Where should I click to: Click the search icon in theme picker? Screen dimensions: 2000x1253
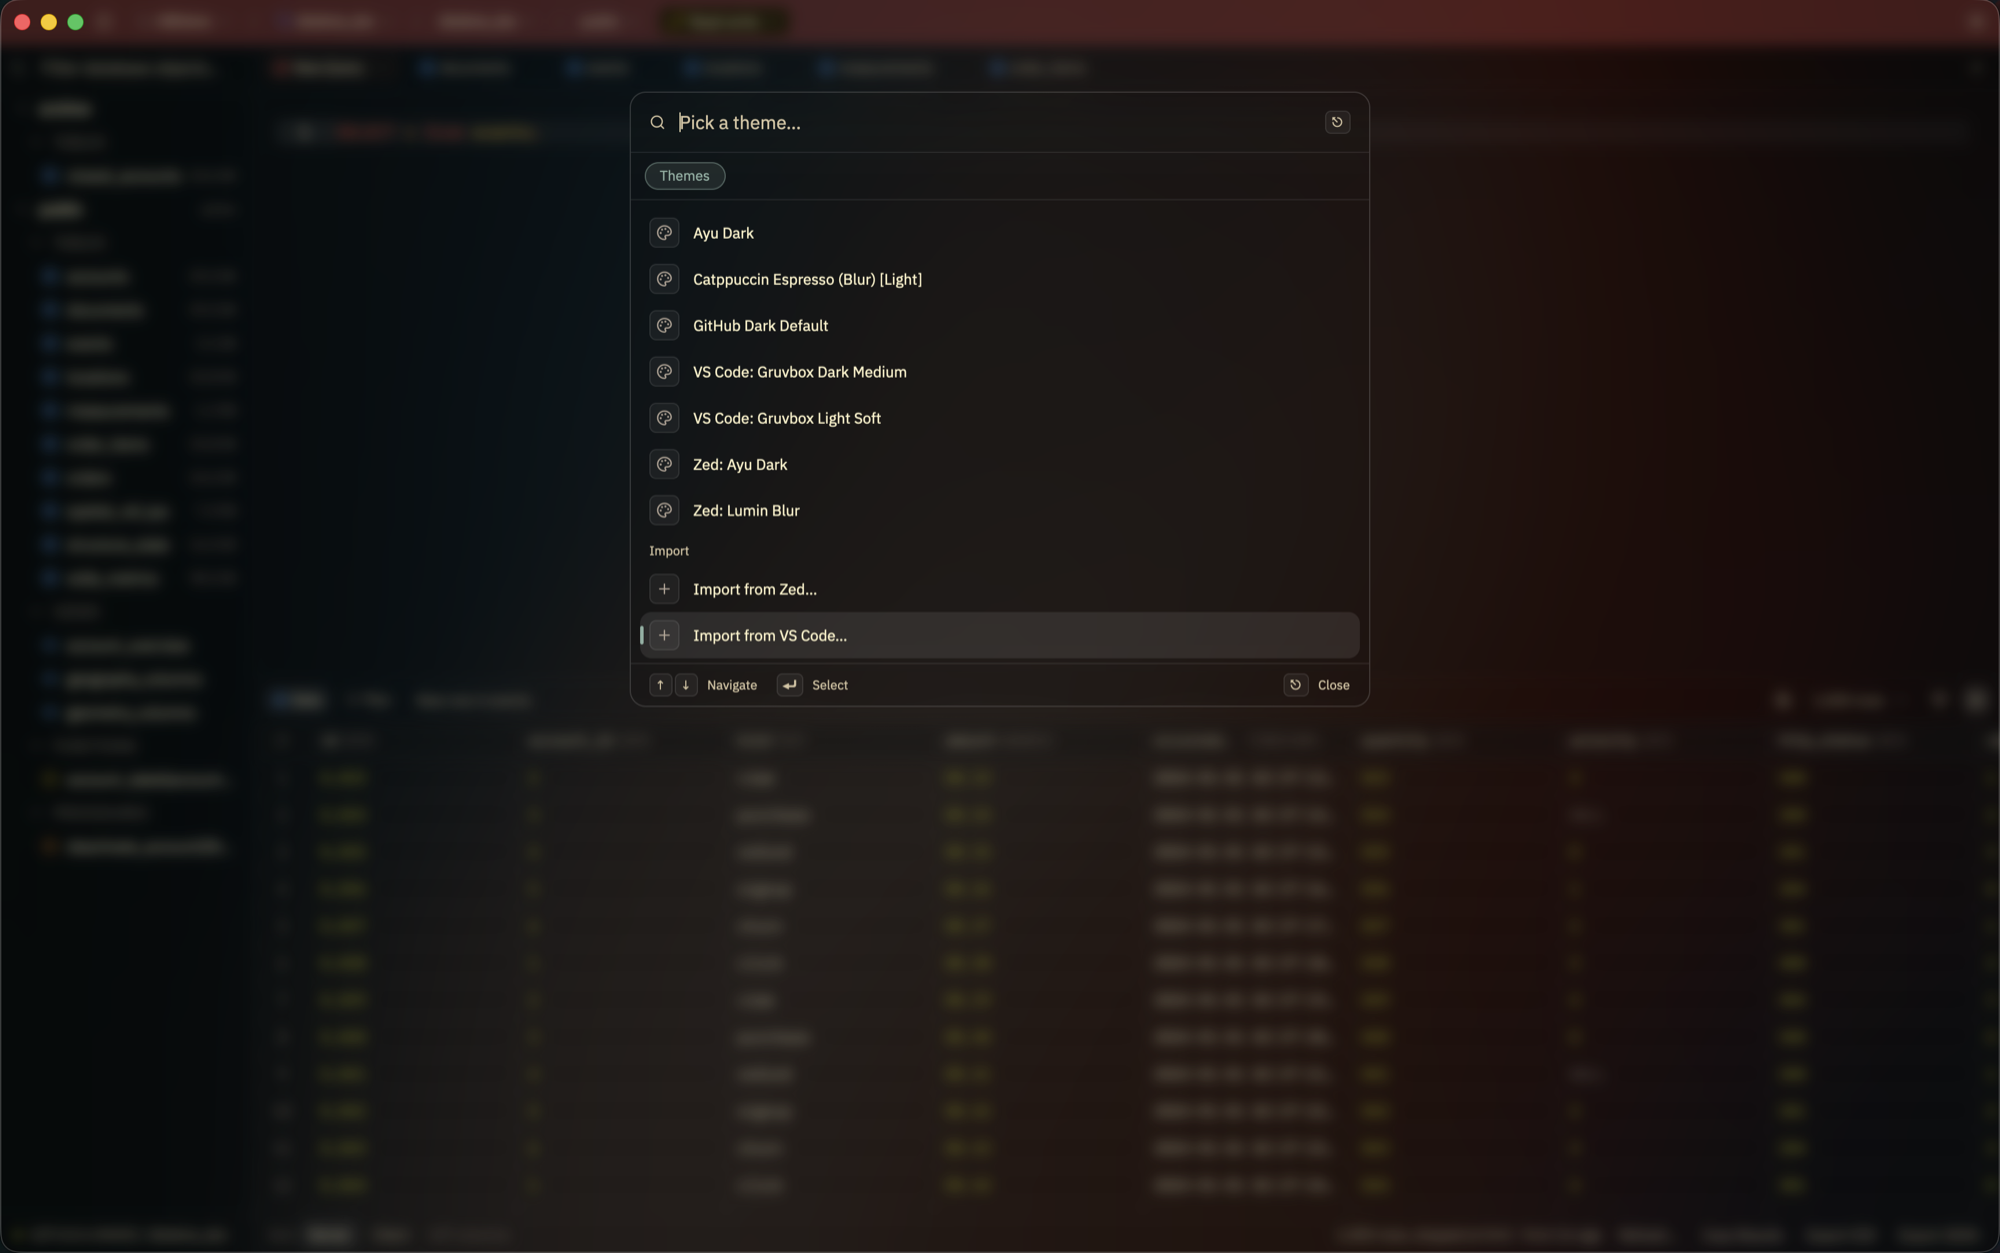point(657,122)
